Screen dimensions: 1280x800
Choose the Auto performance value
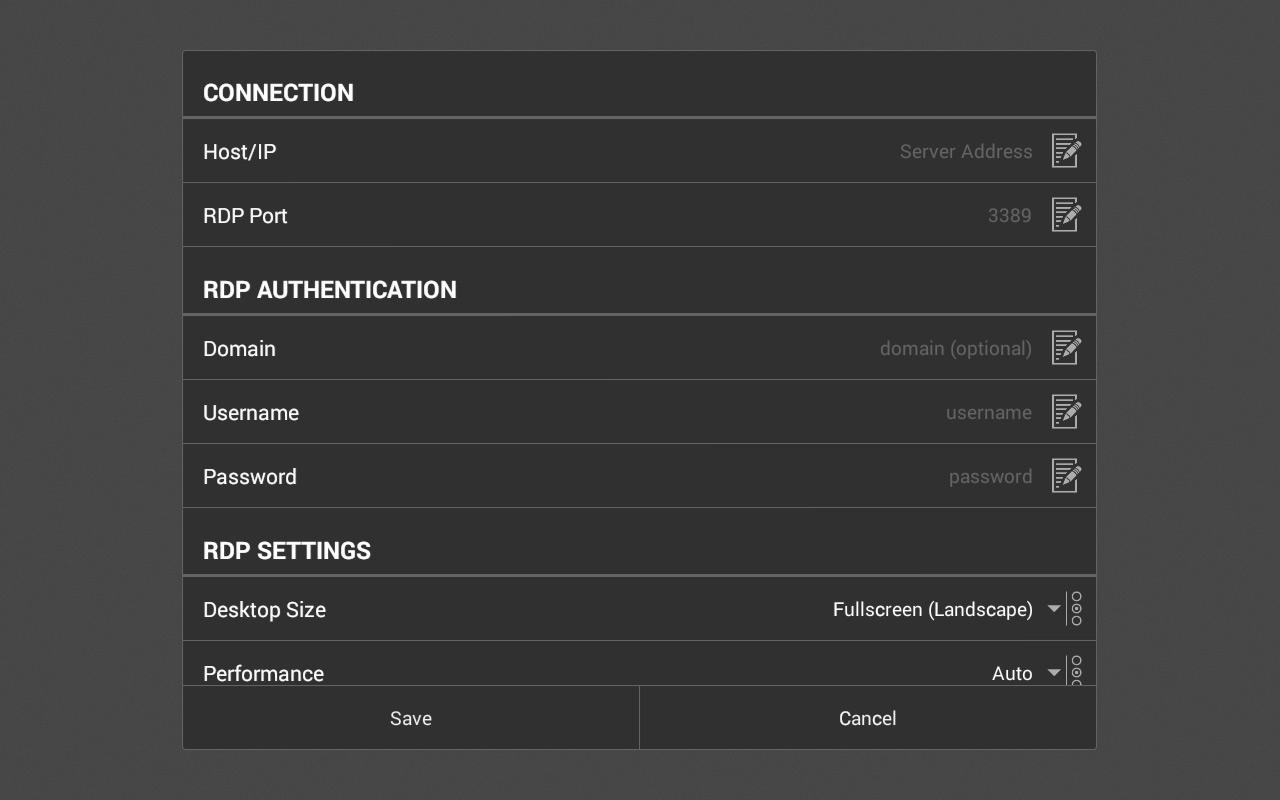[x=1012, y=673]
